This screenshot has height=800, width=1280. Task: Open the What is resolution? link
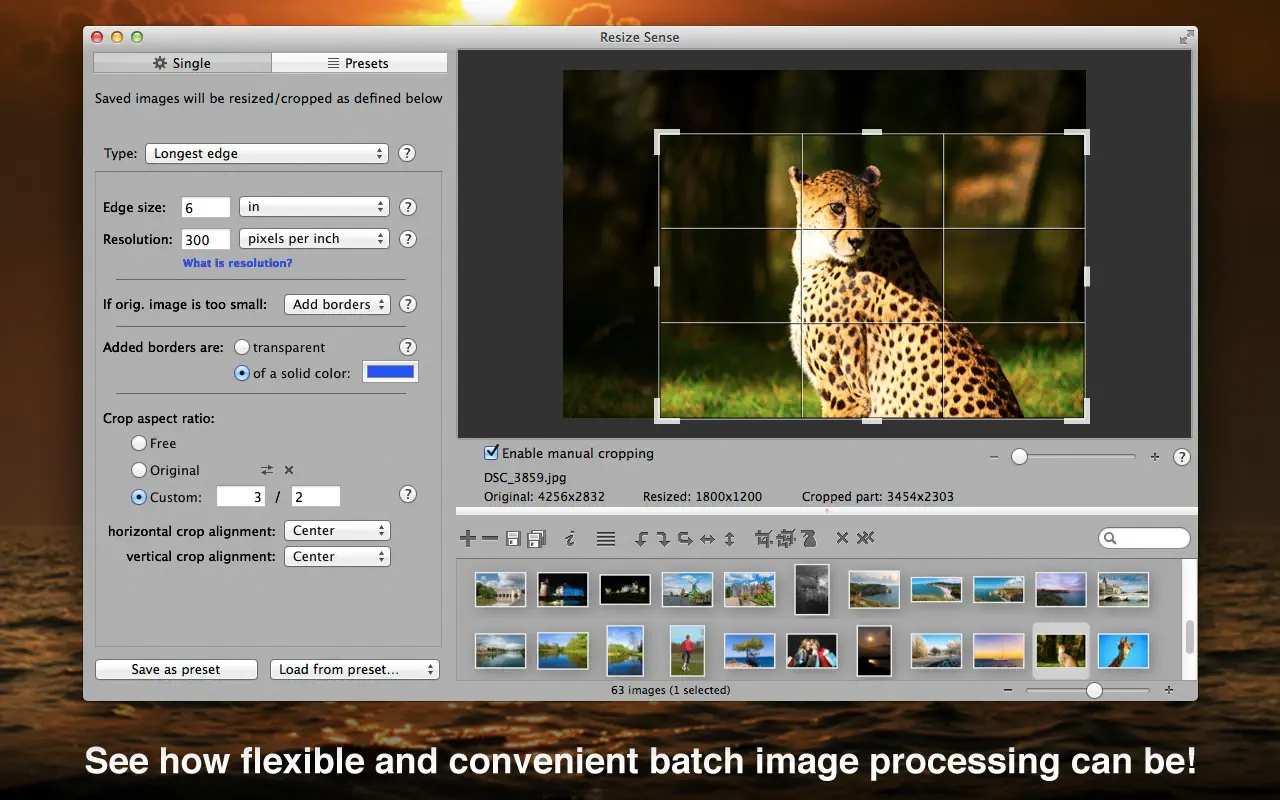click(237, 263)
